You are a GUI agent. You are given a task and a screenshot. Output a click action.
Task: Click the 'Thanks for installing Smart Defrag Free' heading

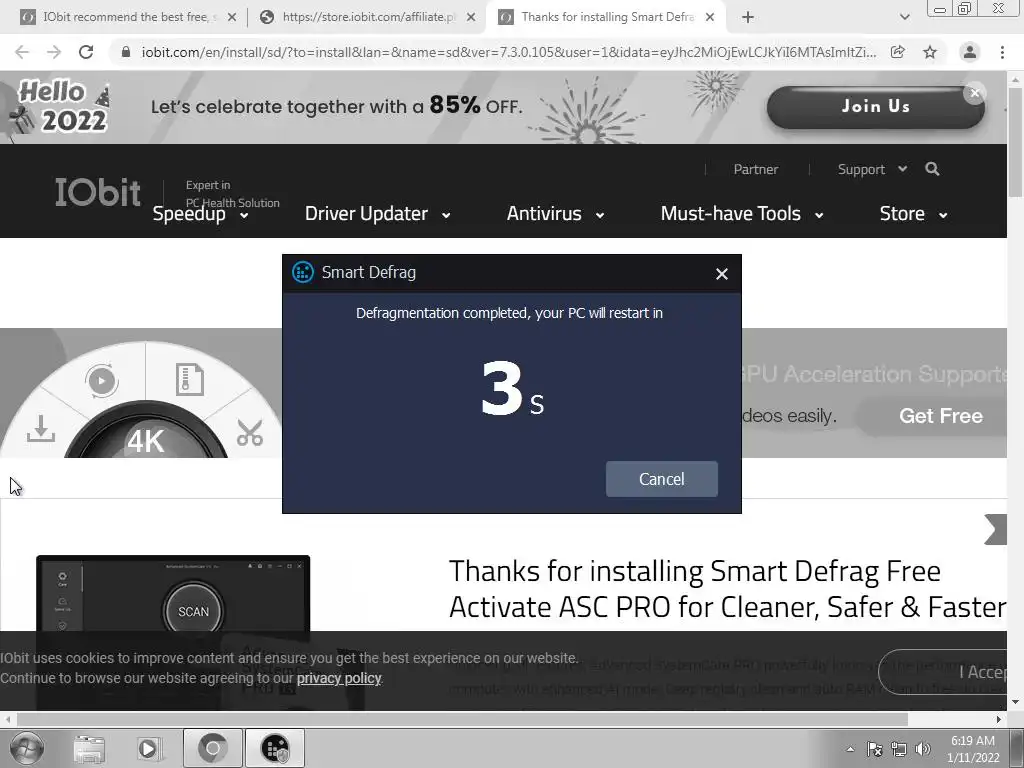695,571
